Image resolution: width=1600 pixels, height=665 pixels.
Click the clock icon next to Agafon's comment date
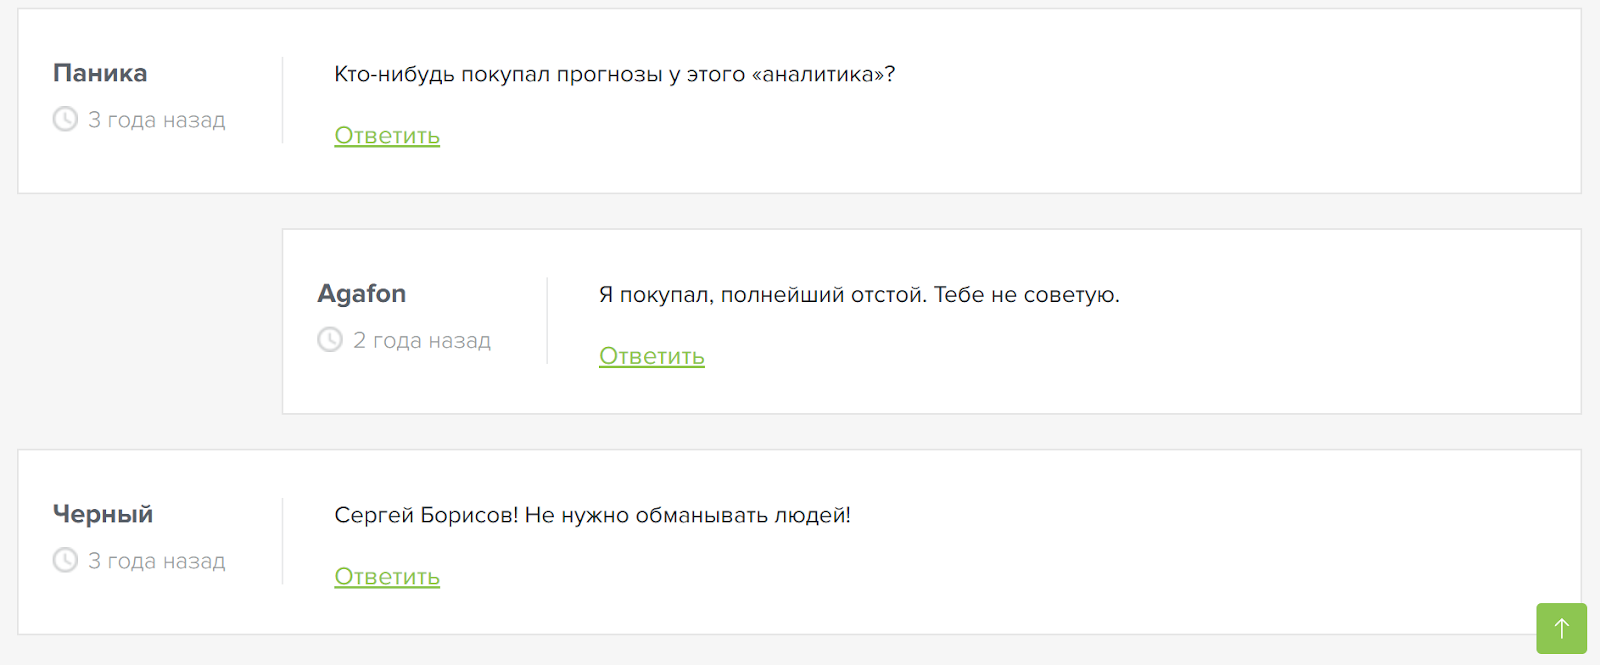pyautogui.click(x=331, y=340)
